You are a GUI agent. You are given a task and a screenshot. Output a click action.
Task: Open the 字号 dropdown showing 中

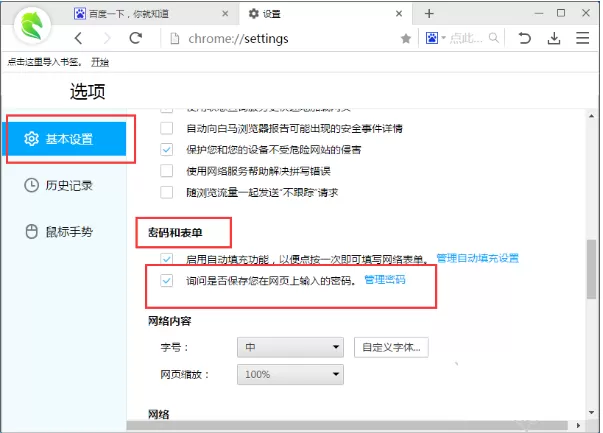pyautogui.click(x=290, y=347)
